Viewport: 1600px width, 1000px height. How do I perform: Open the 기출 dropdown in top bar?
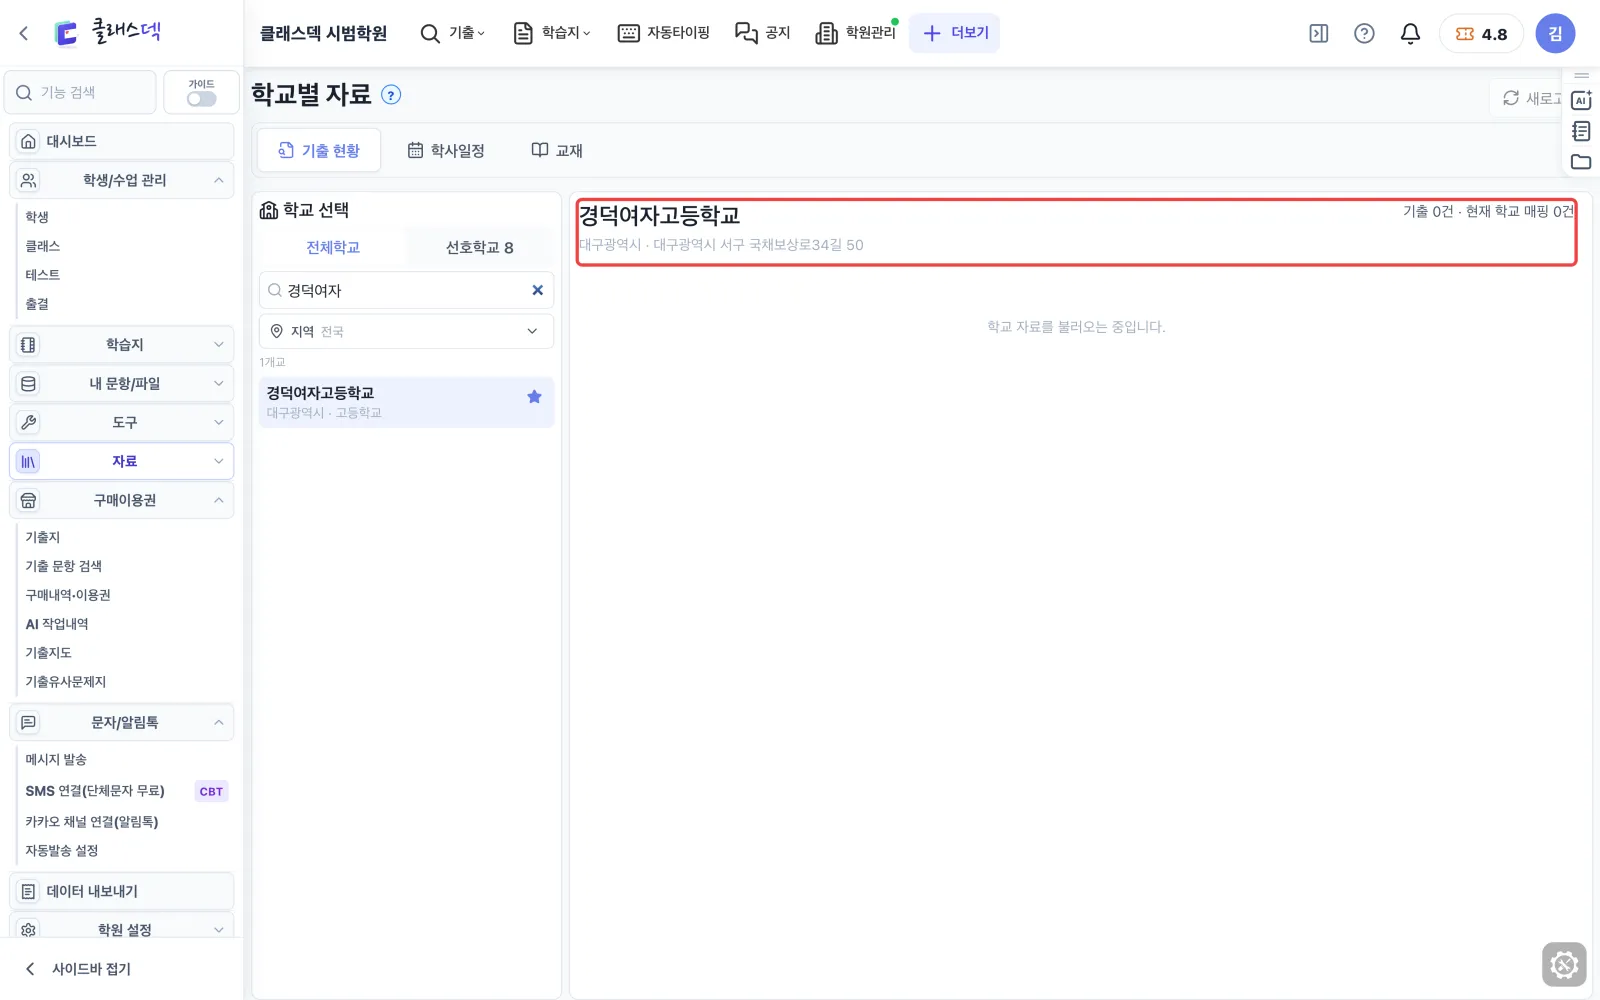(x=453, y=33)
